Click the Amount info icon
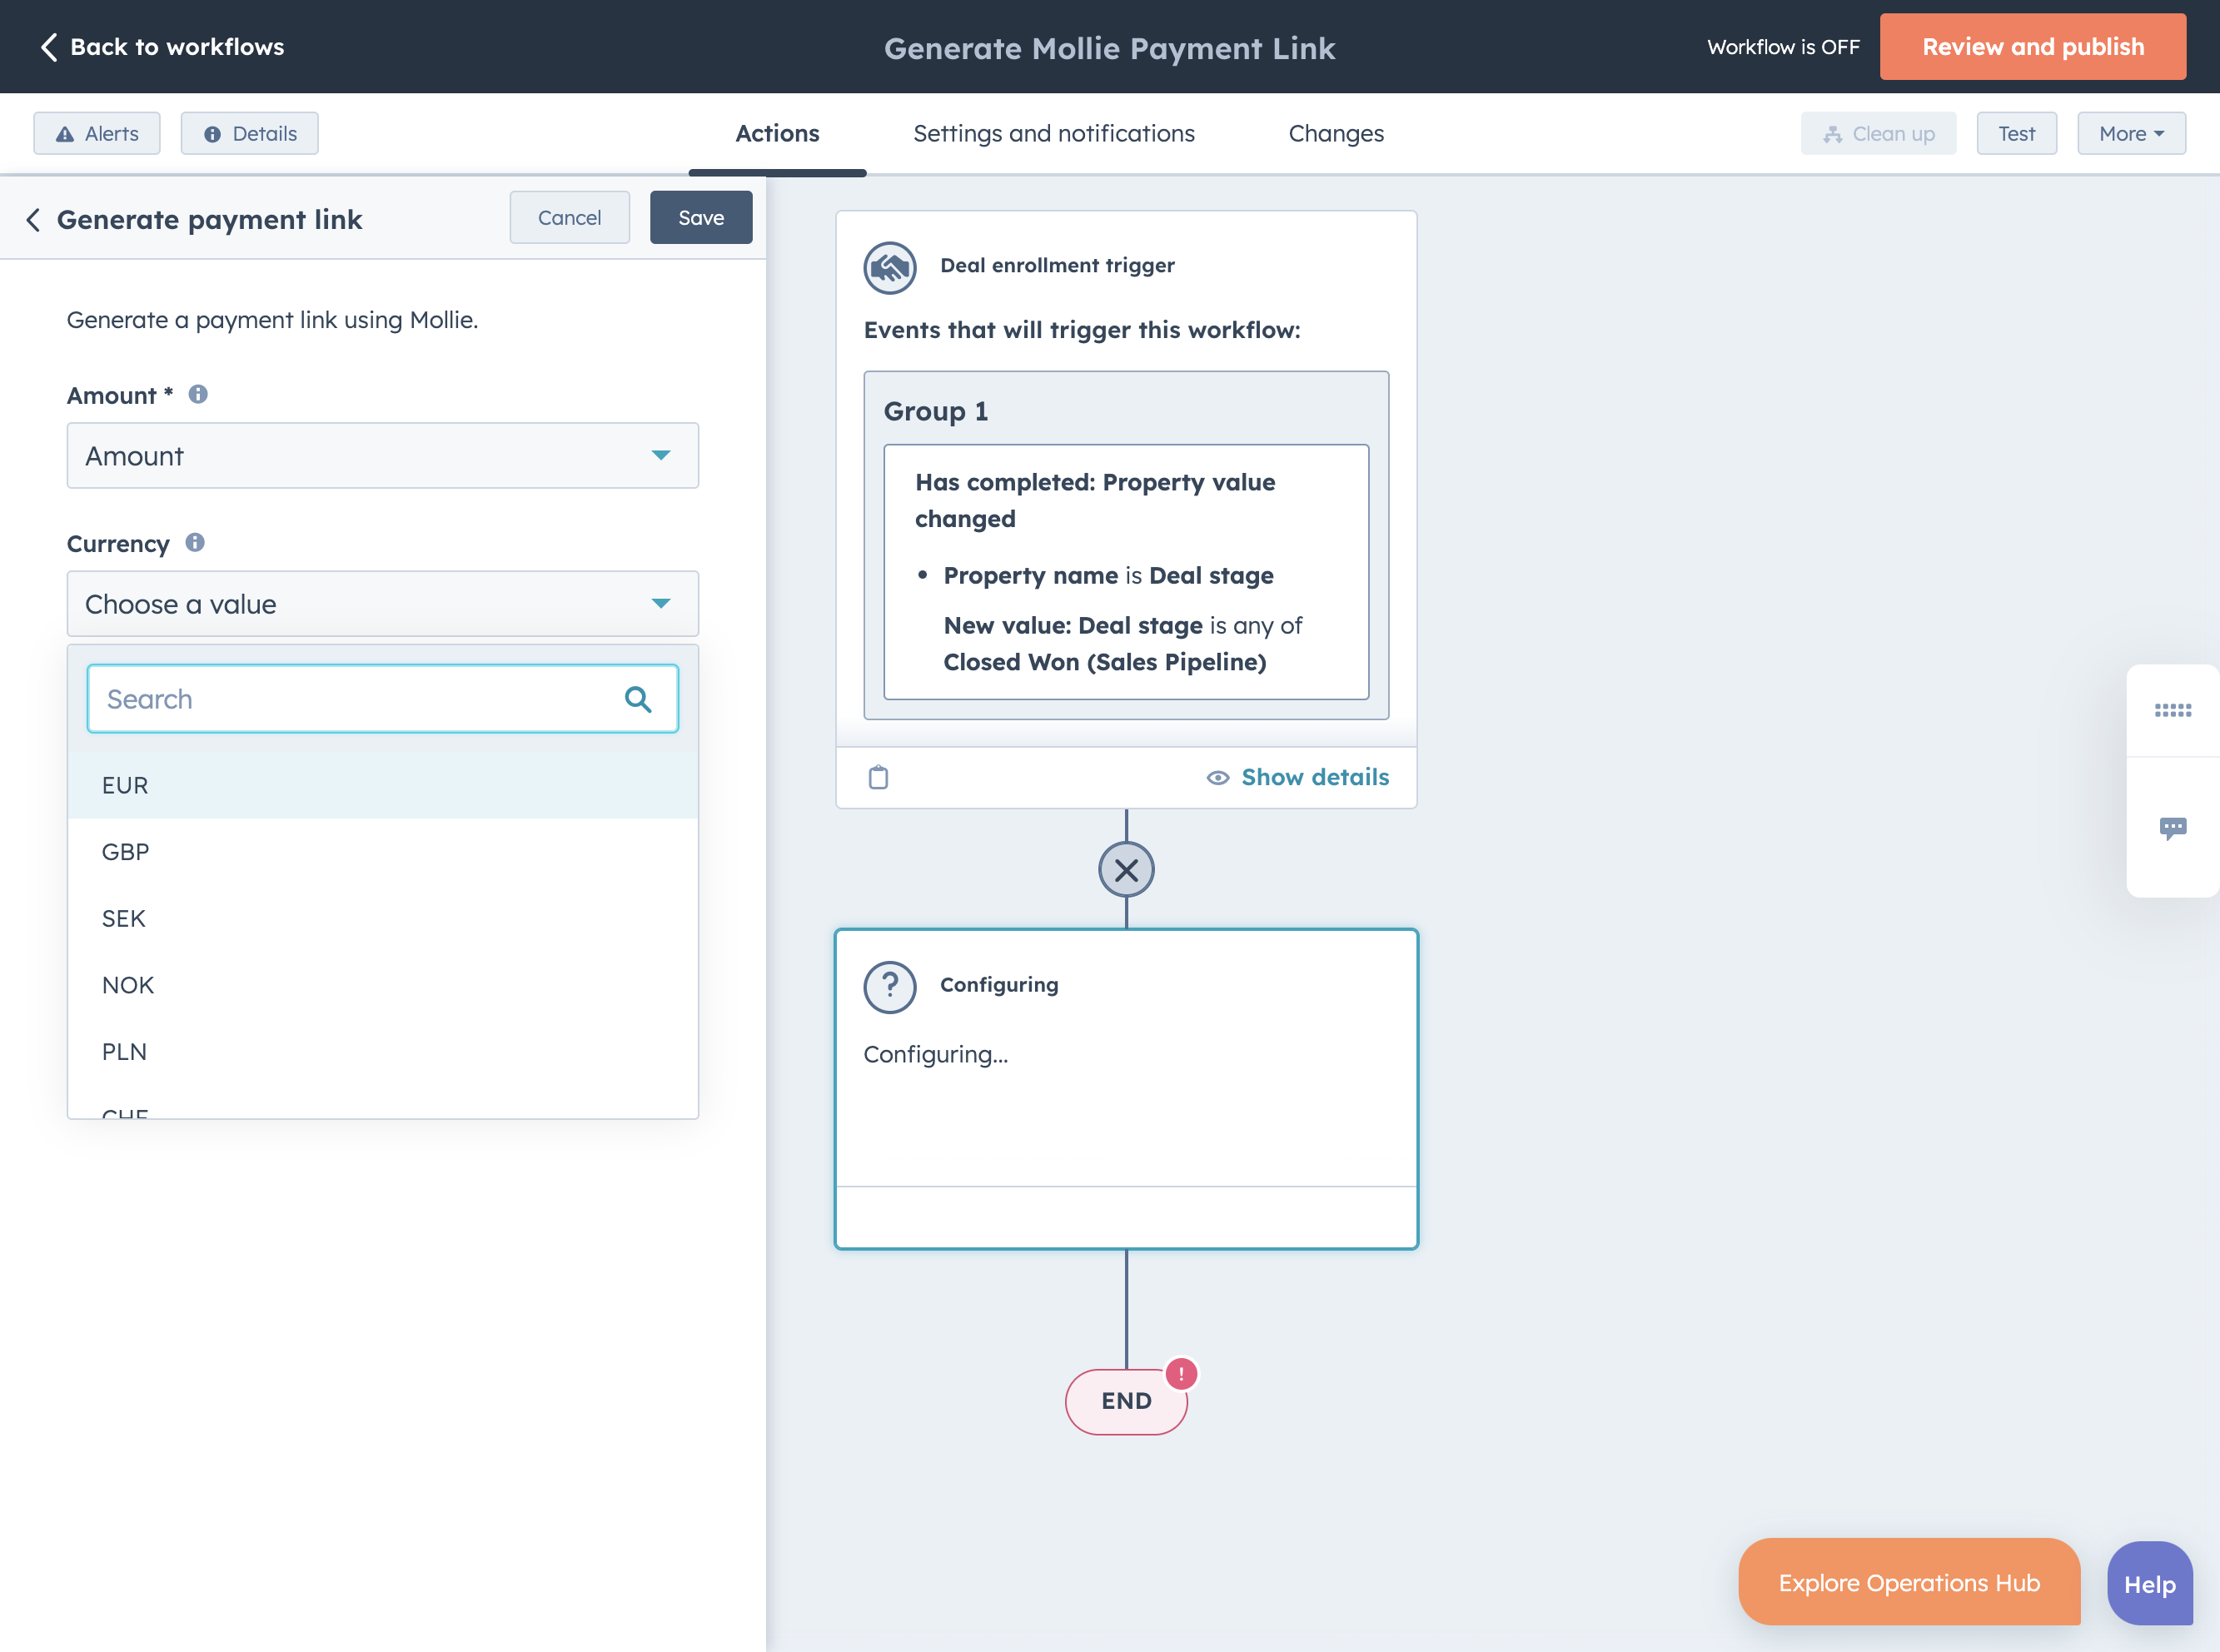The image size is (2220, 1652). pos(198,394)
